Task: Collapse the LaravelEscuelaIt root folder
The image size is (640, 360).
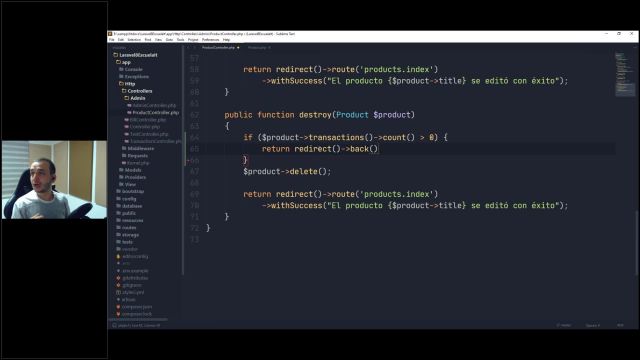Action: [x=136, y=55]
